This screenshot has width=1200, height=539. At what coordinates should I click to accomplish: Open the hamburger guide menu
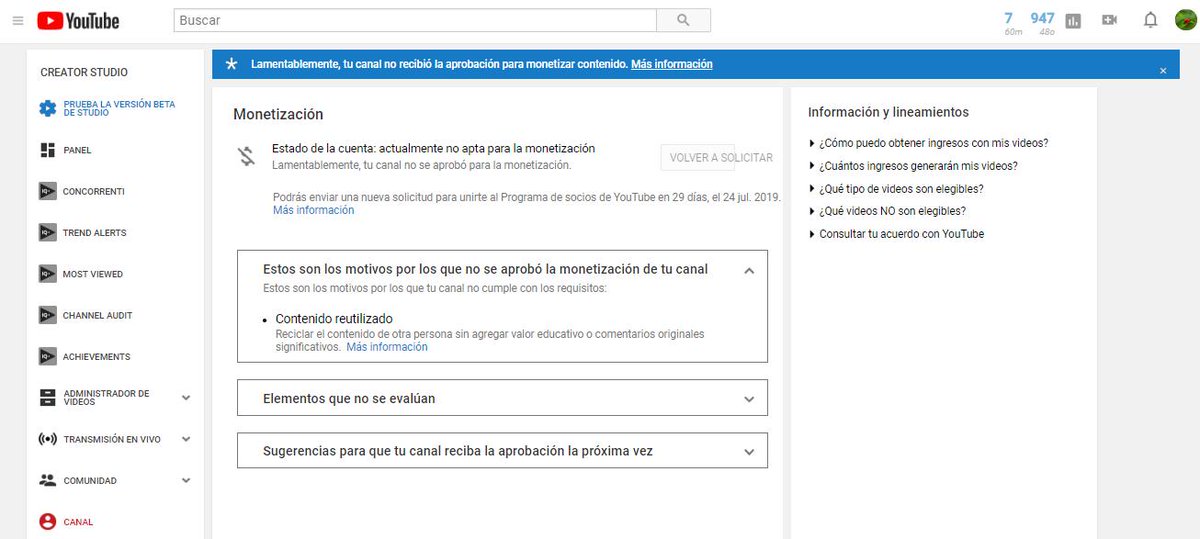coord(17,21)
